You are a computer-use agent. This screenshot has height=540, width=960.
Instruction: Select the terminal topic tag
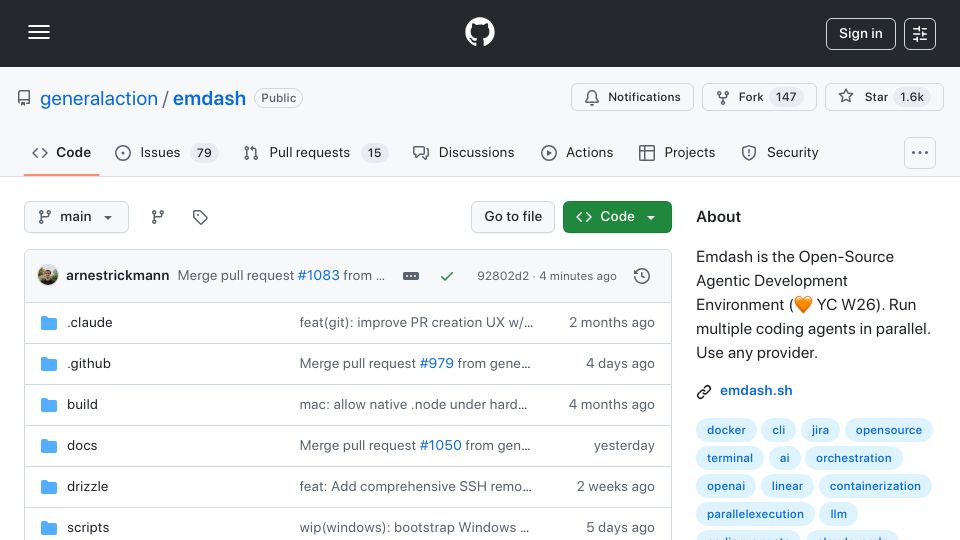[730, 459]
